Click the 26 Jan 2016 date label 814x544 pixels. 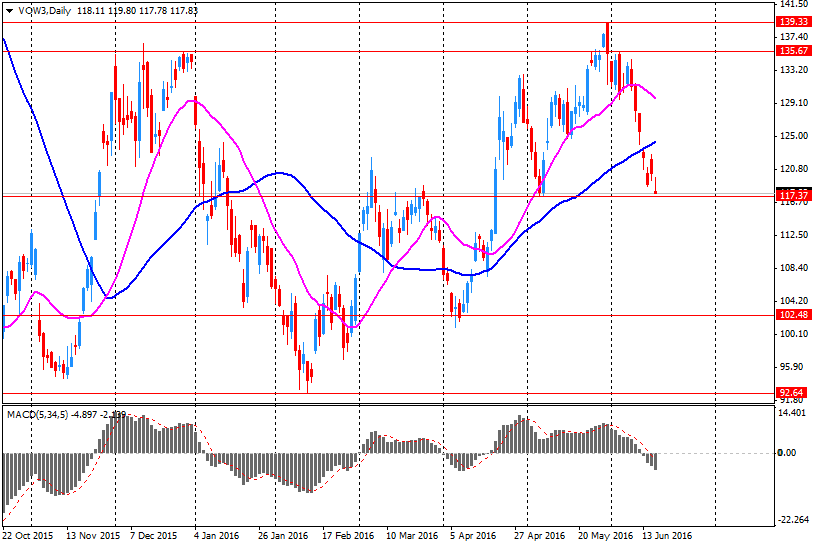(x=283, y=535)
